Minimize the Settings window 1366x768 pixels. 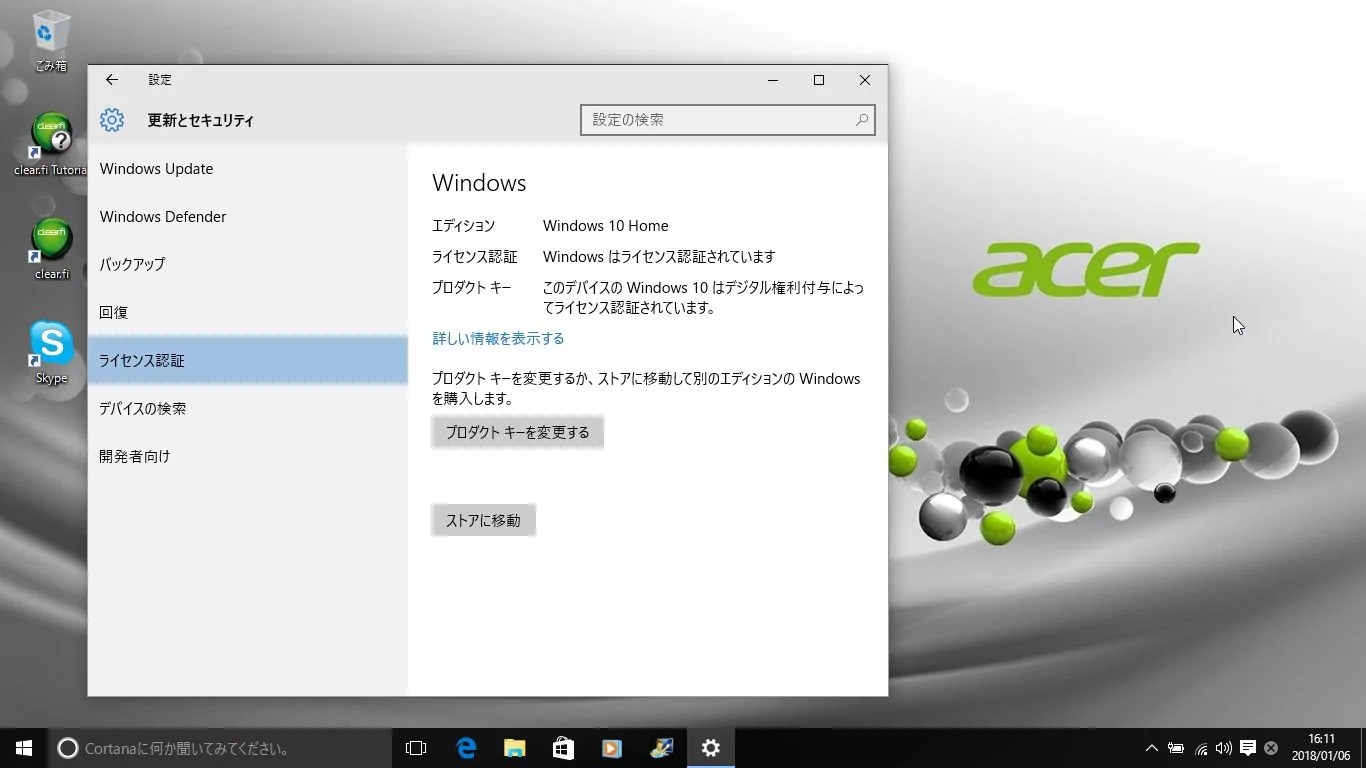(x=773, y=80)
